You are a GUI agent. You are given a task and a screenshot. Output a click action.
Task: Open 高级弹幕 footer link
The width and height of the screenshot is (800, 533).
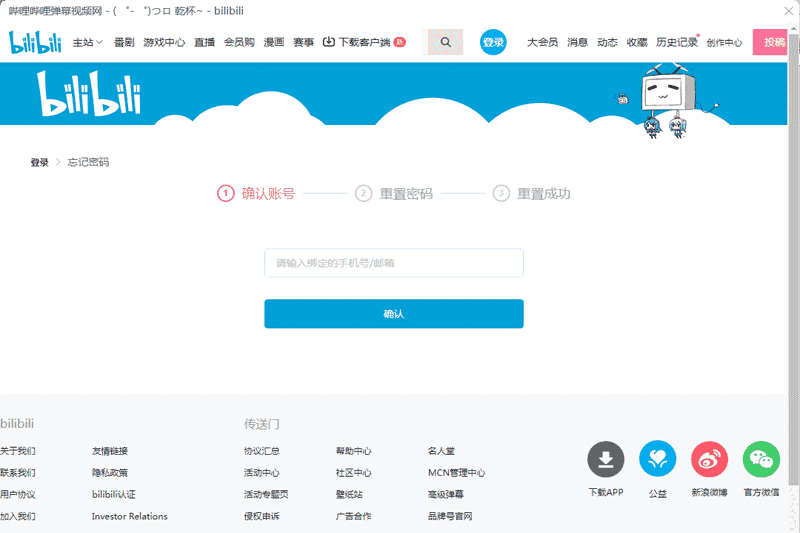tap(445, 494)
